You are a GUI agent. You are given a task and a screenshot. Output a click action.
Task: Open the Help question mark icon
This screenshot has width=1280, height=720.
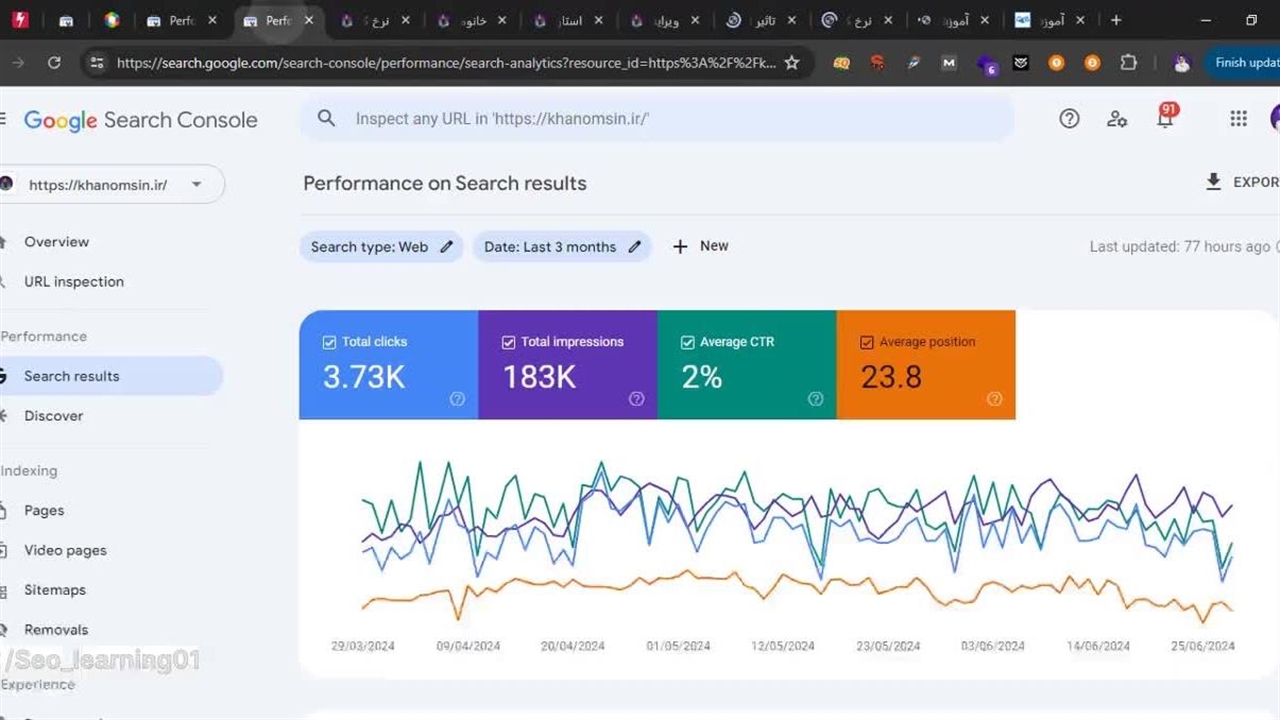point(1069,119)
